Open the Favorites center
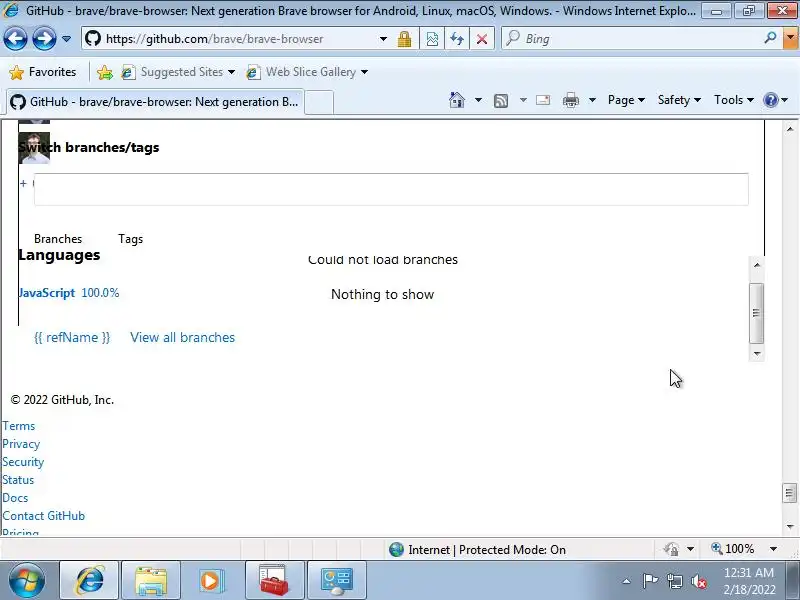 pos(43,72)
